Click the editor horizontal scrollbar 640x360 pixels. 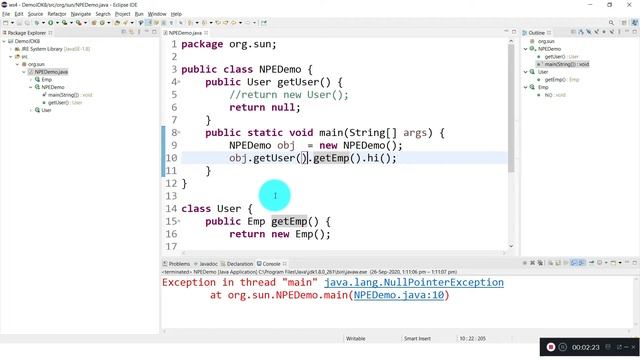(x=343, y=253)
